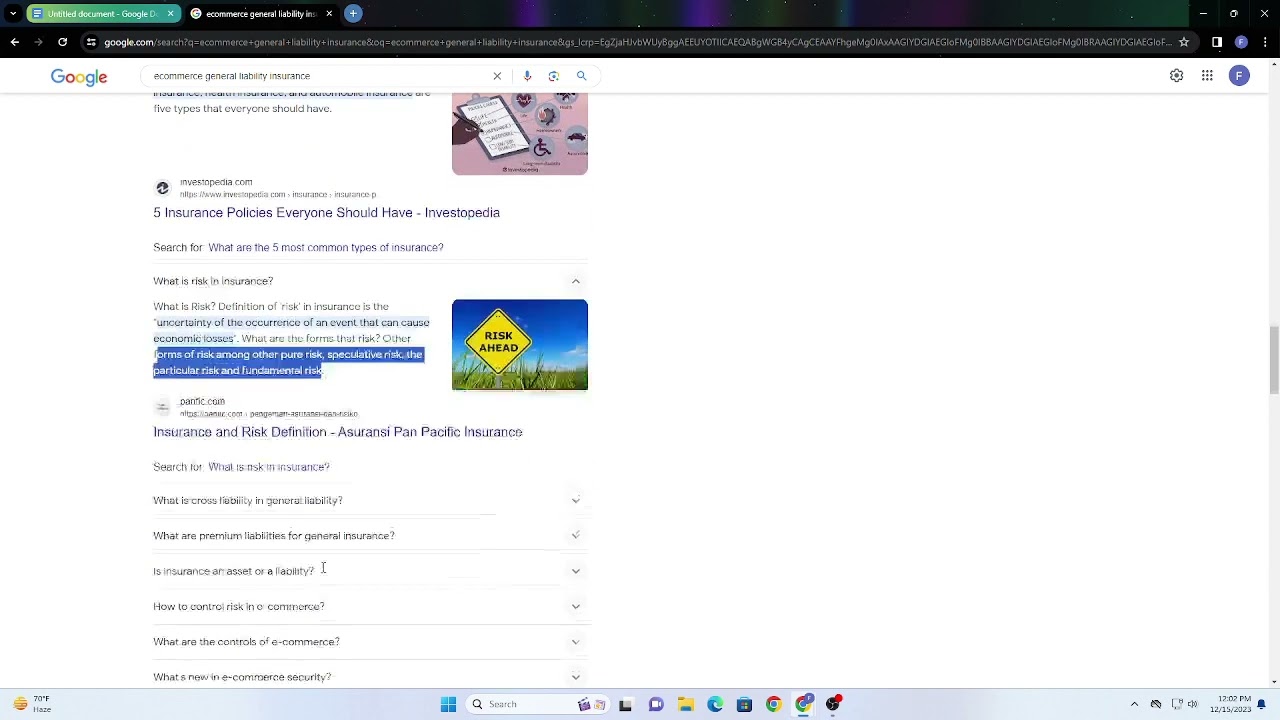This screenshot has width=1280, height=720.
Task: Expand Is insurance an asset or a liability
Action: (x=370, y=571)
